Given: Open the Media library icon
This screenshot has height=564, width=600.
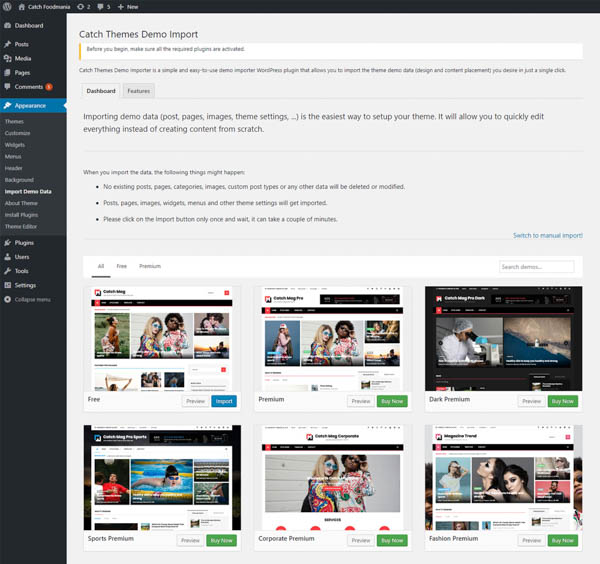Looking at the screenshot, I should tap(8, 59).
